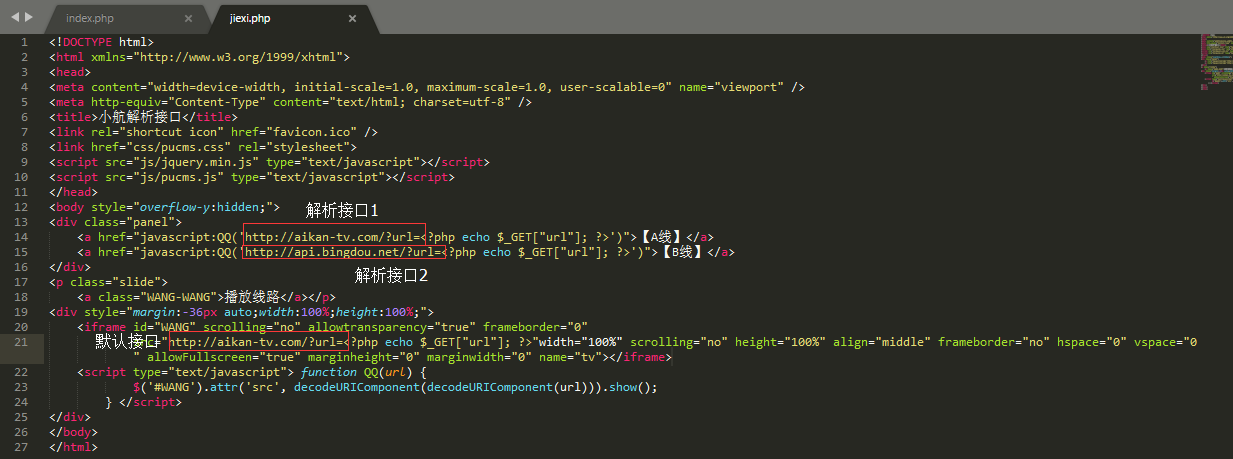This screenshot has height=459, width=1233.
Task: Close the jiexi.php tab
Action: (351, 18)
